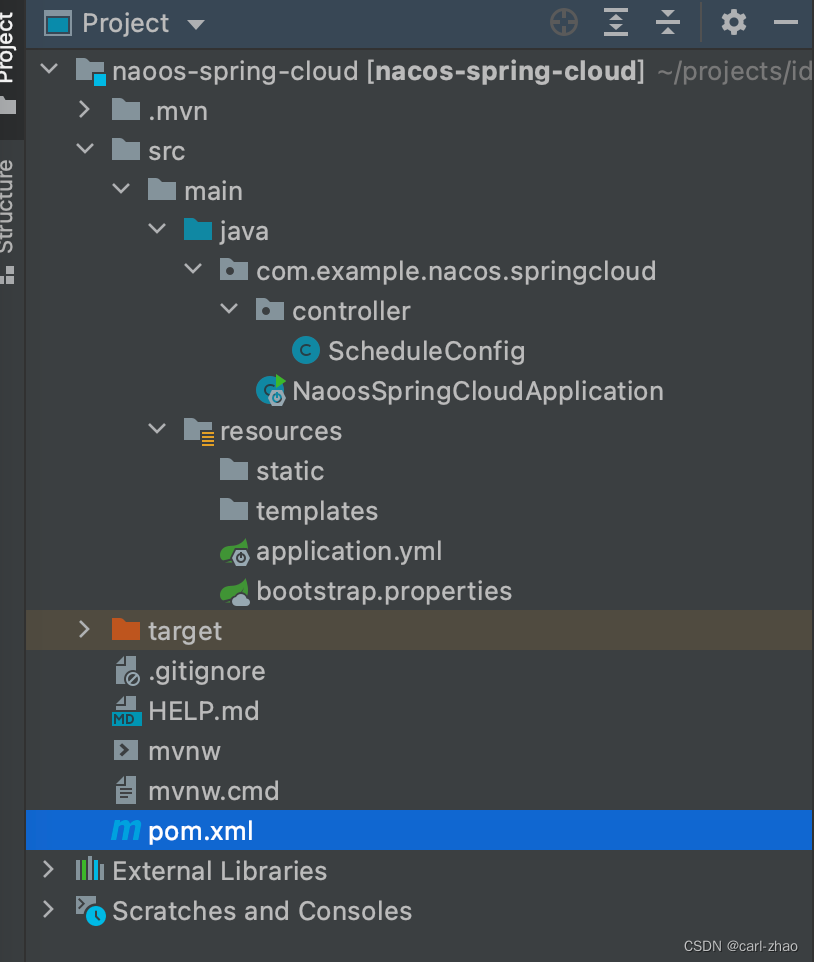Image resolution: width=814 pixels, height=962 pixels.
Task: Select the Project side tab
Action: click(8, 45)
